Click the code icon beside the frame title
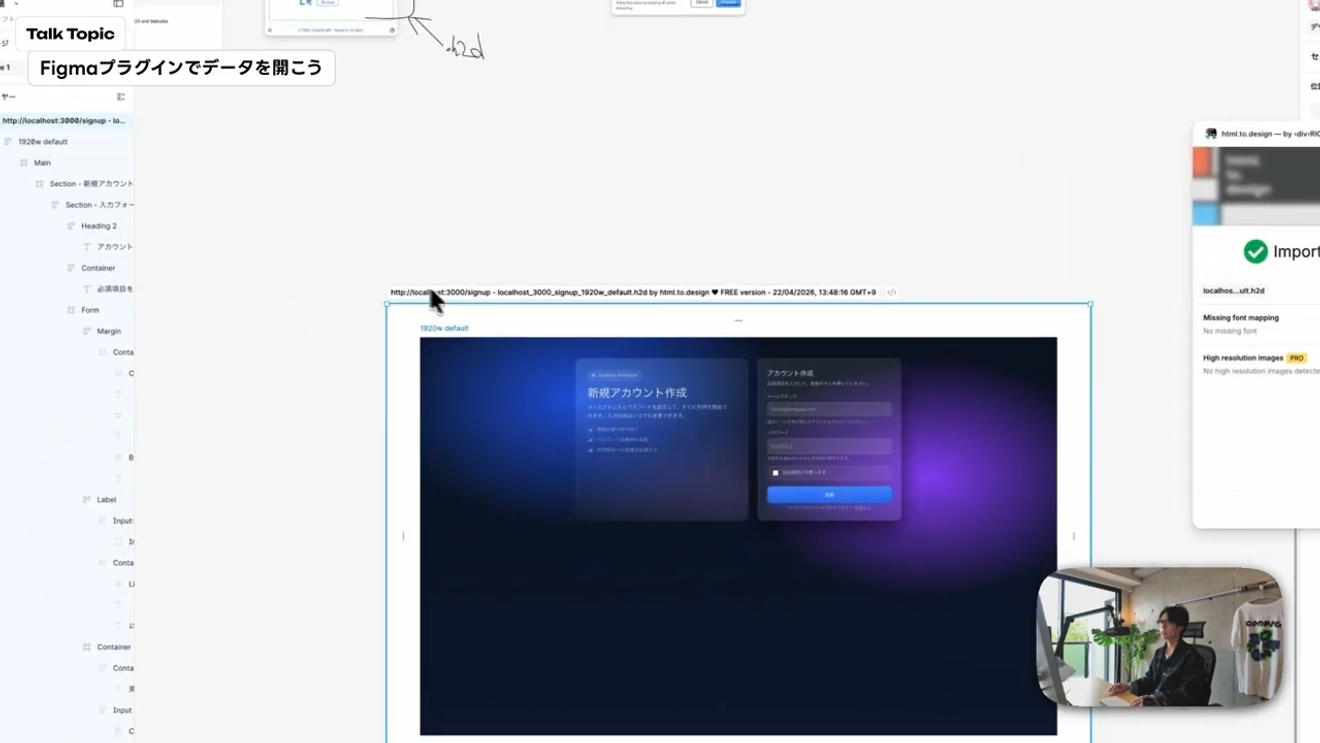Image resolution: width=1320 pixels, height=743 pixels. coord(891,293)
